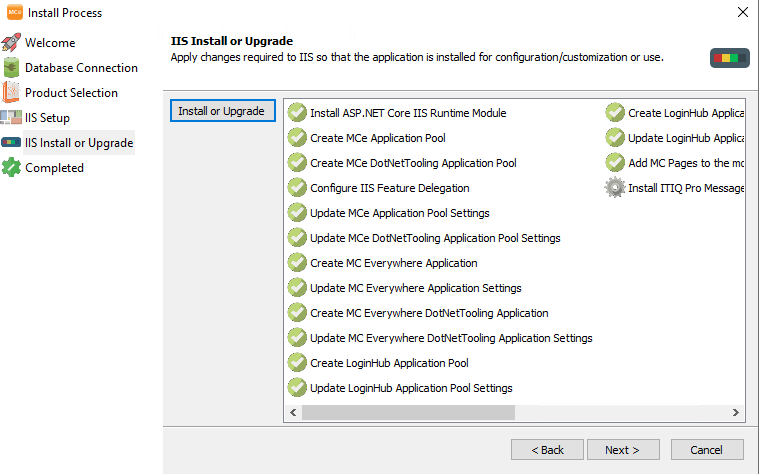Click checkmark beside Create MC Everywhere DotNetTooling Application
Image resolution: width=759 pixels, height=474 pixels.
[x=297, y=313]
